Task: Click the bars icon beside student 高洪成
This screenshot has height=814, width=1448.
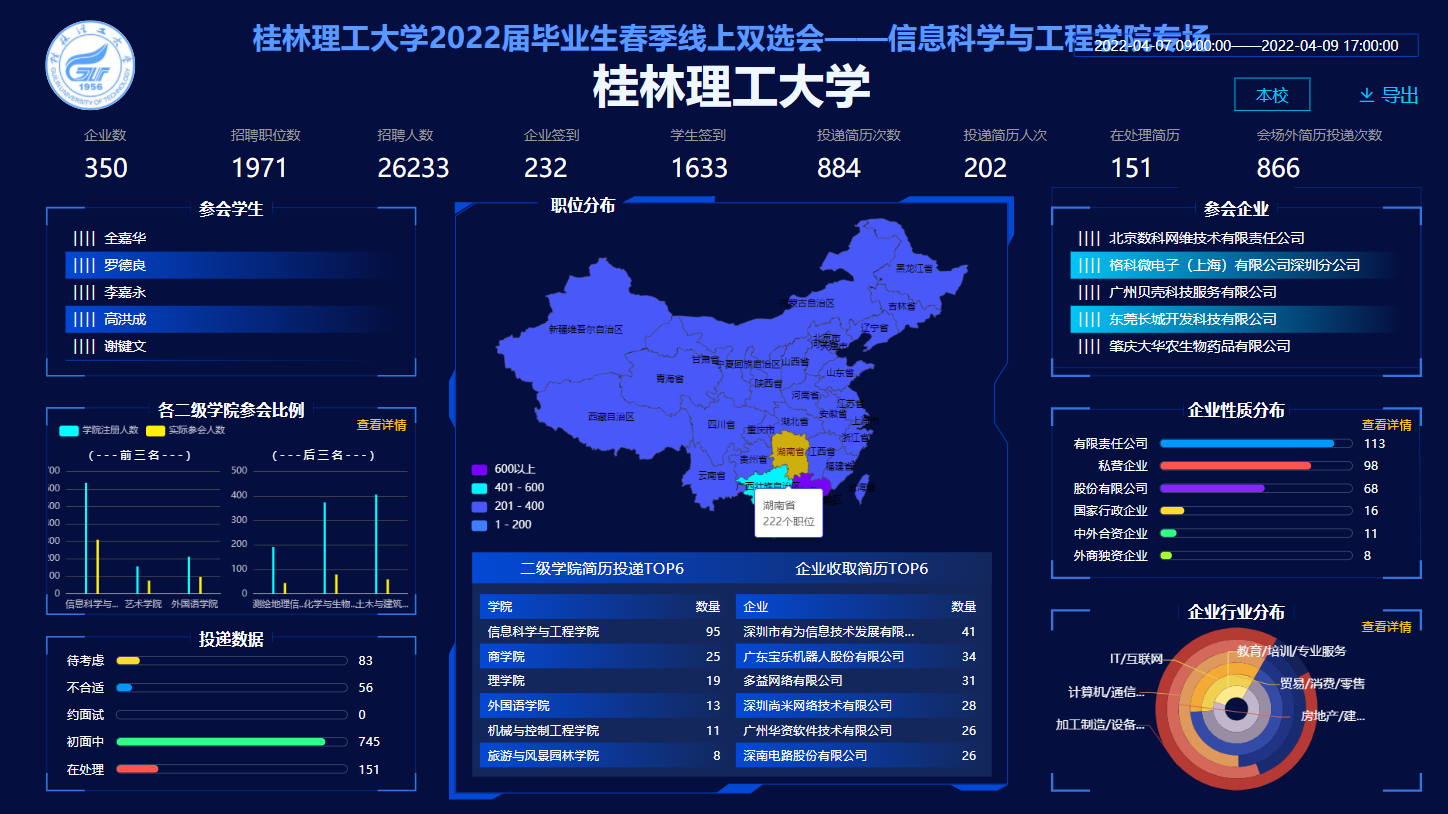Action: [x=84, y=319]
